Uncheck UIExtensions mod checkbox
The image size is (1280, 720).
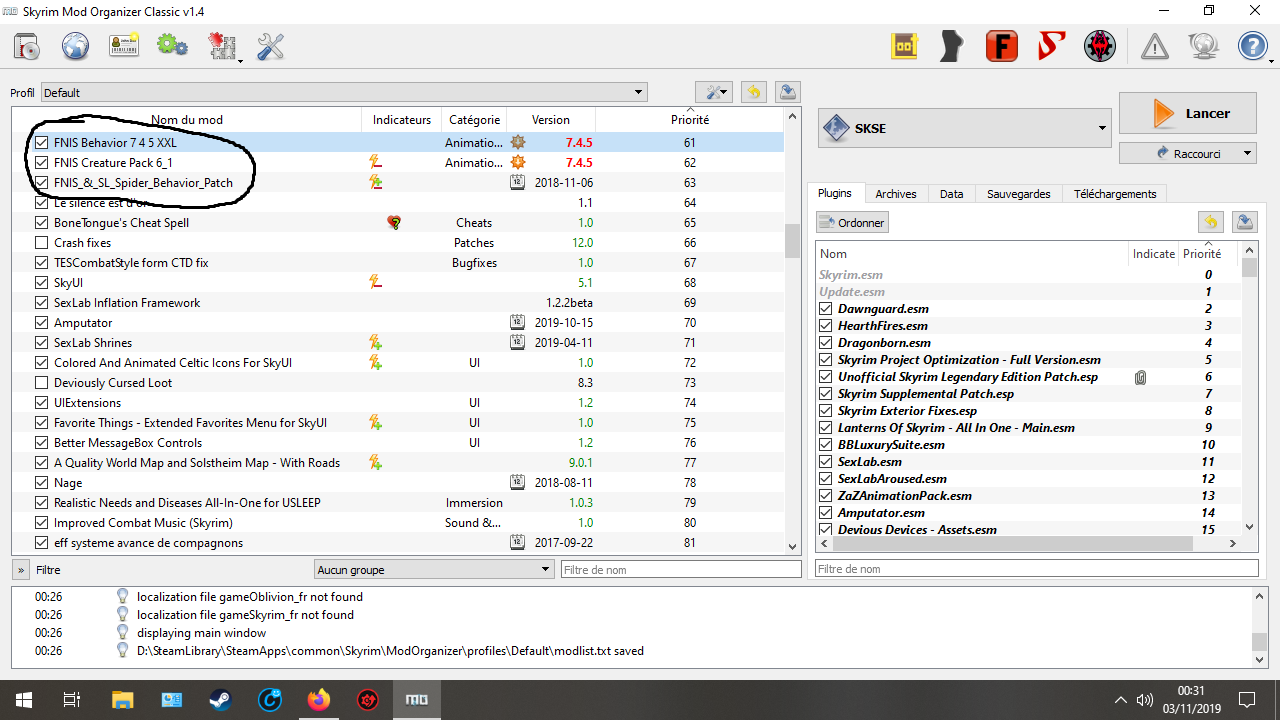(x=41, y=403)
